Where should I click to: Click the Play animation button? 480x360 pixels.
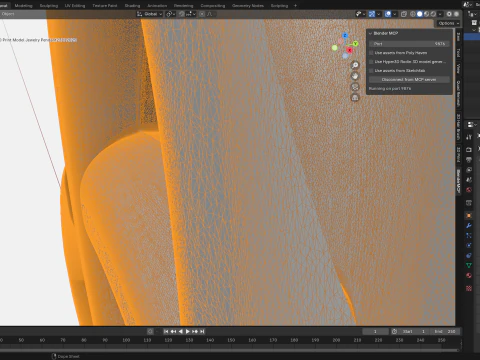[188, 331]
